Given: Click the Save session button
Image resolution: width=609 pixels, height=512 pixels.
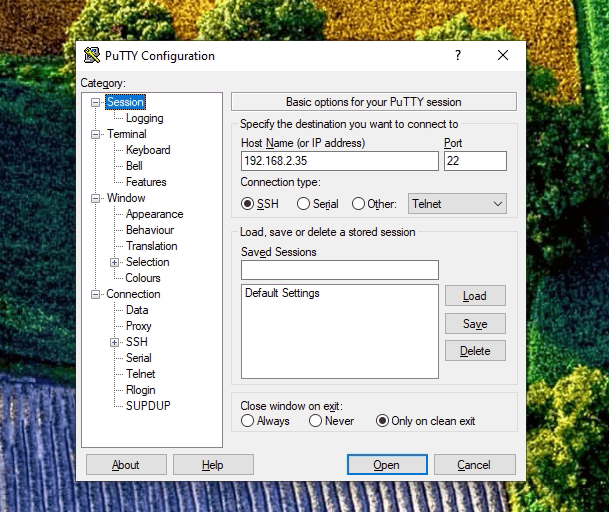Looking at the screenshot, I should coord(475,324).
